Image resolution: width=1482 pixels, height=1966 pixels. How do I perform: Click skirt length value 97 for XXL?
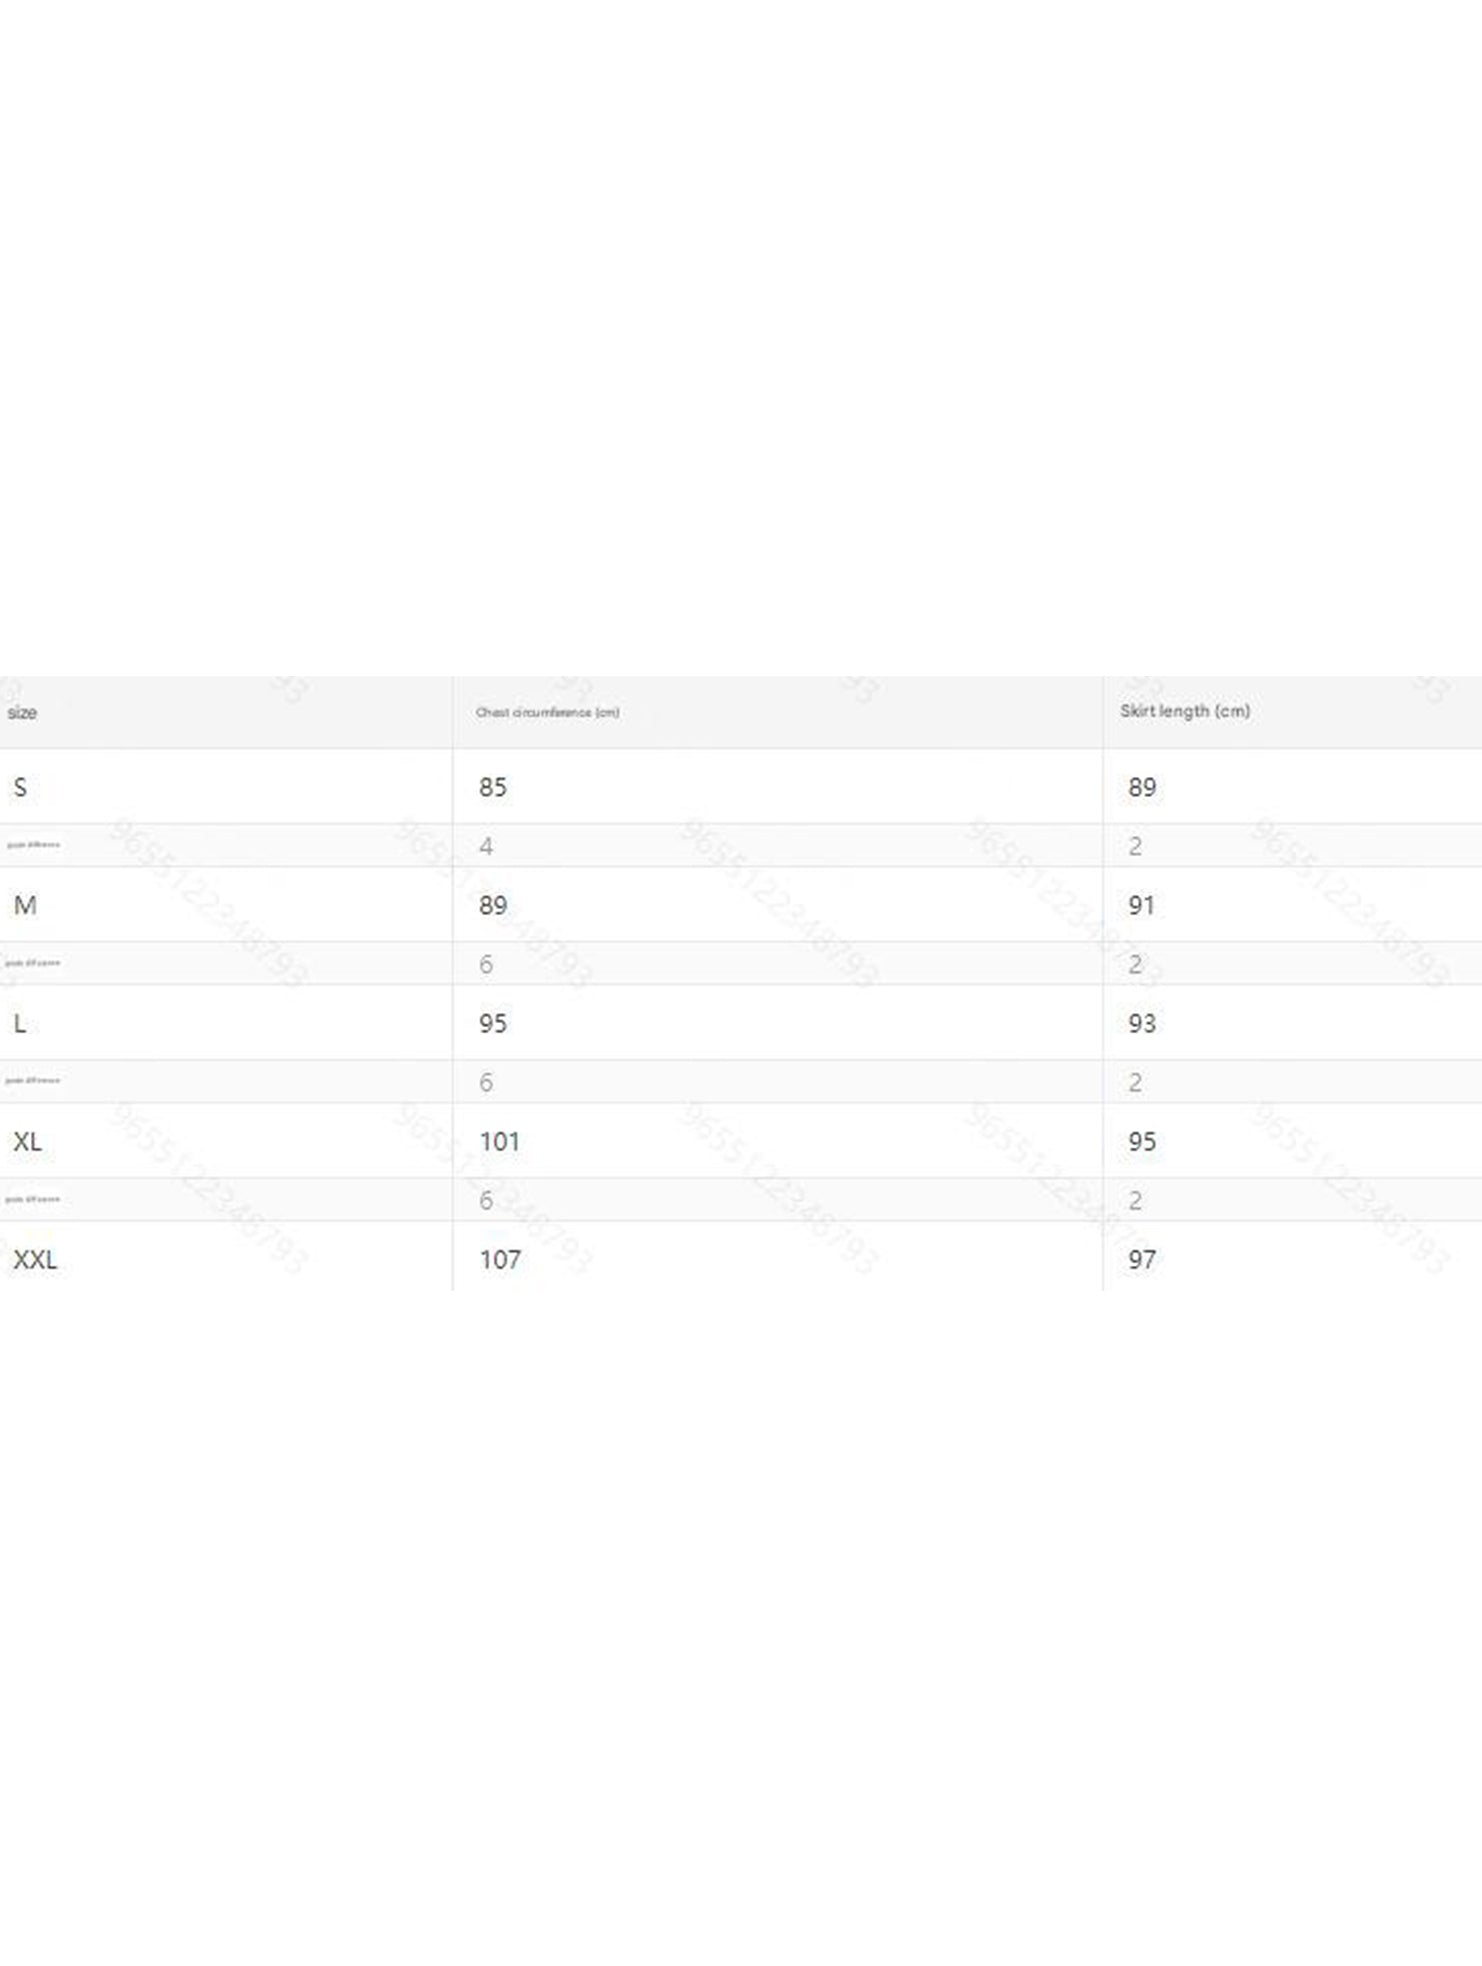pyautogui.click(x=1141, y=1259)
